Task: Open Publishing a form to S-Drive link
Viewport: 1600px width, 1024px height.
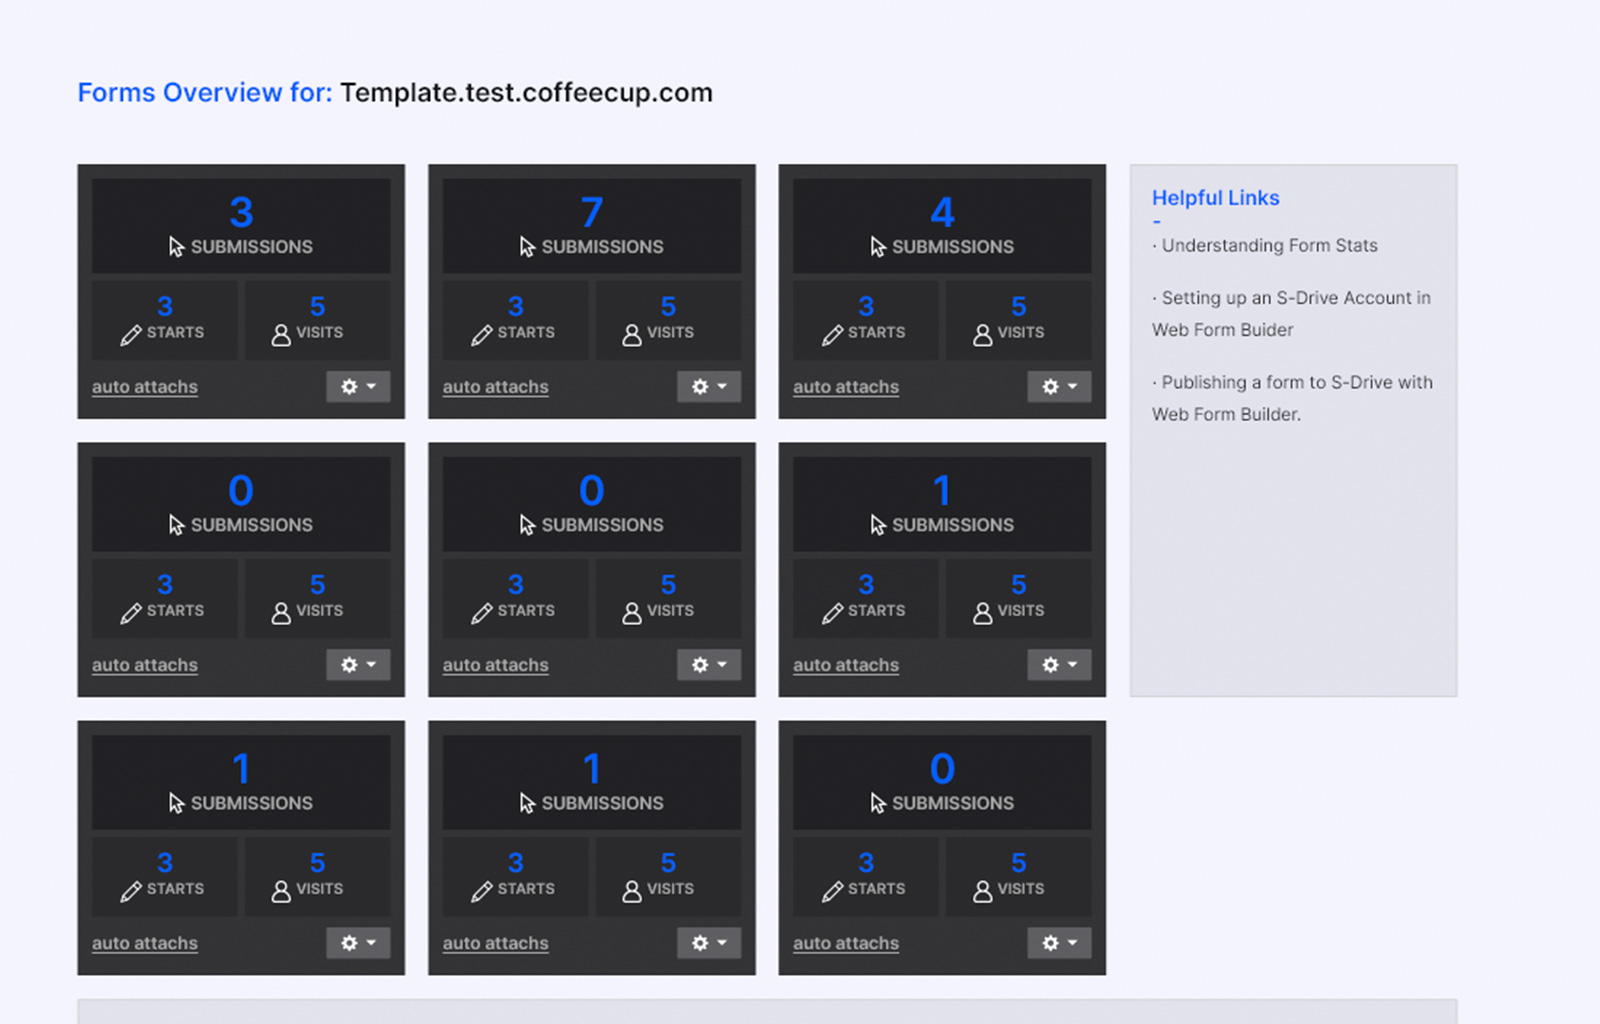Action: [1292, 398]
